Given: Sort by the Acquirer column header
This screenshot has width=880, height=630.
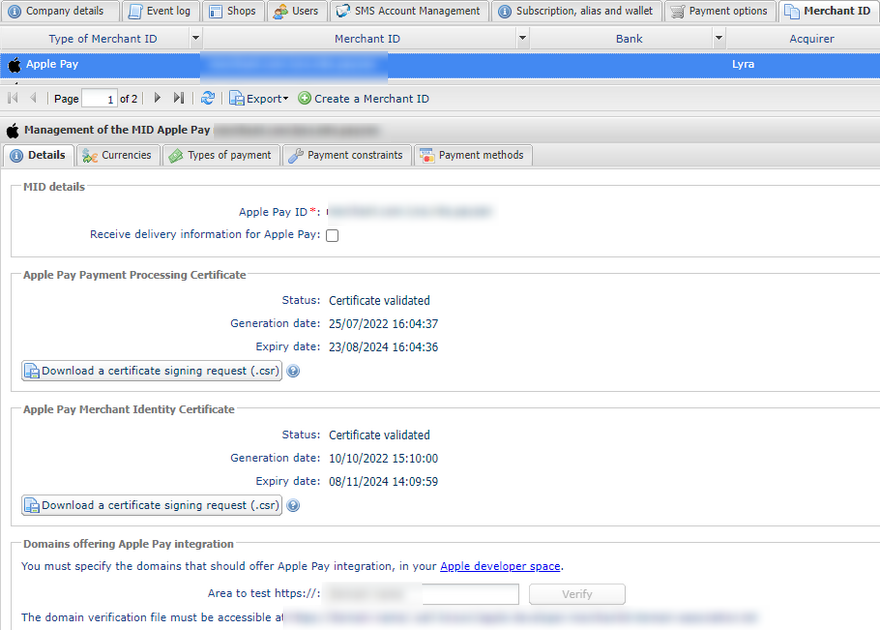Looking at the screenshot, I should 812,39.
